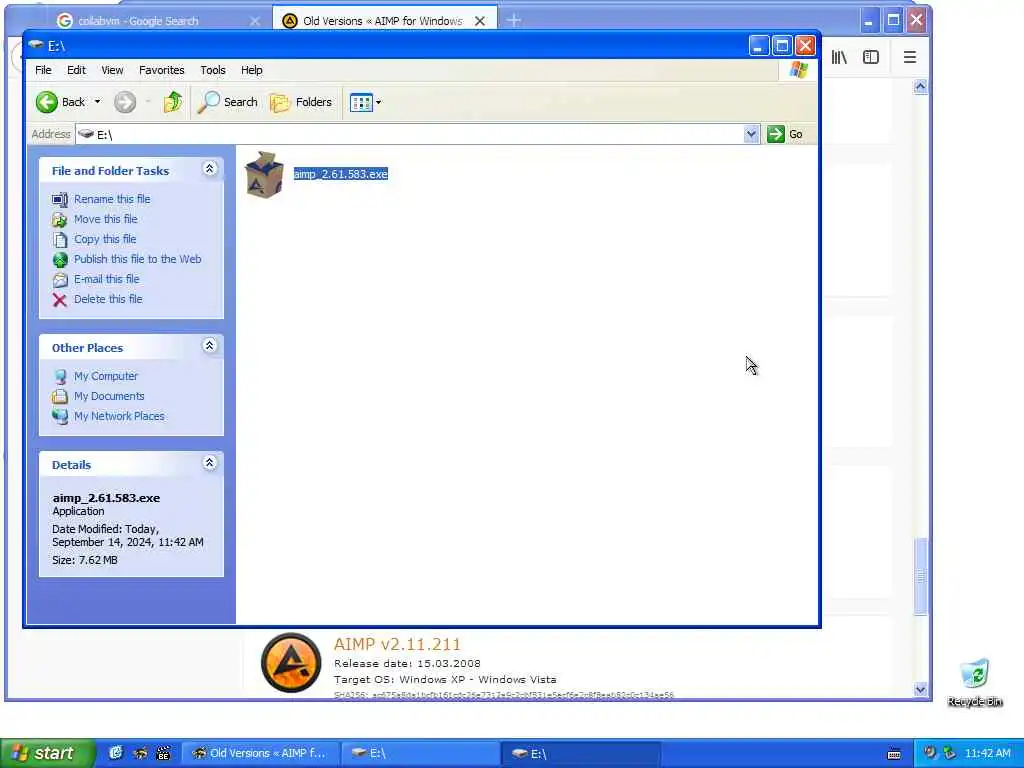1024x768 pixels.
Task: Open My Network Places link
Action: pos(120,416)
